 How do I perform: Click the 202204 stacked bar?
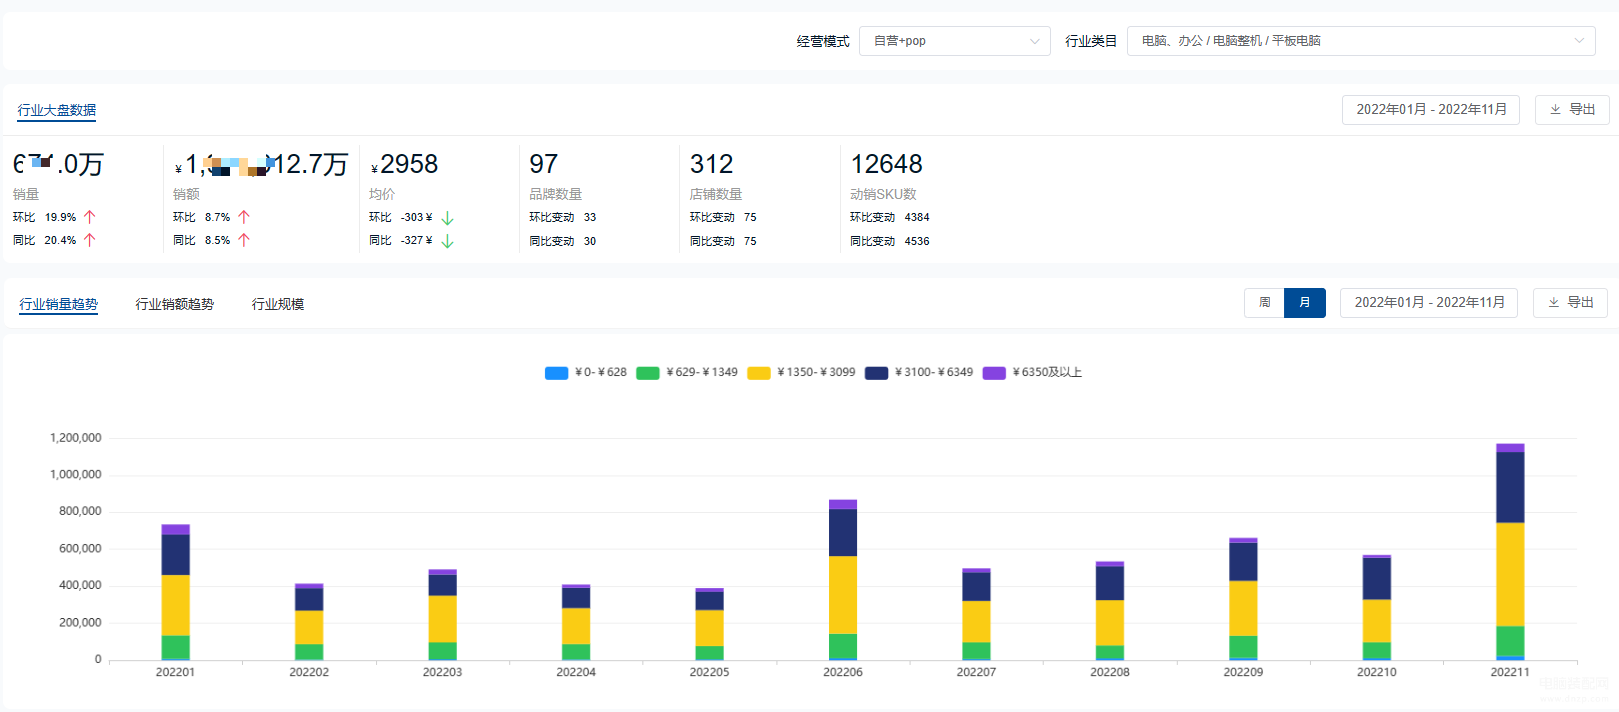576,622
